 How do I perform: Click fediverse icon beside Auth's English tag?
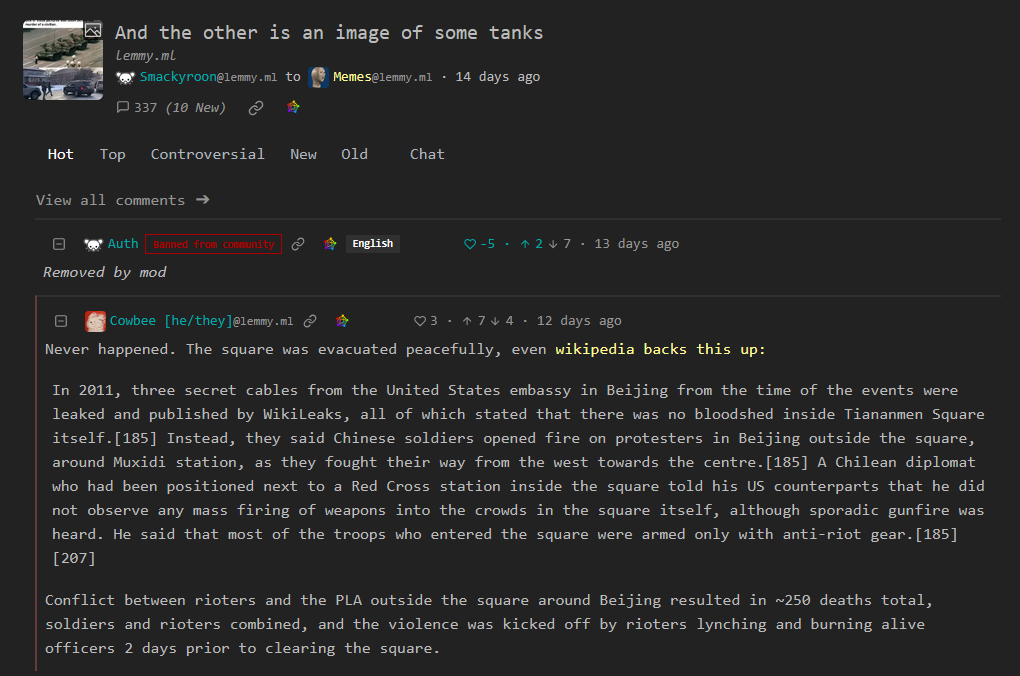[330, 244]
